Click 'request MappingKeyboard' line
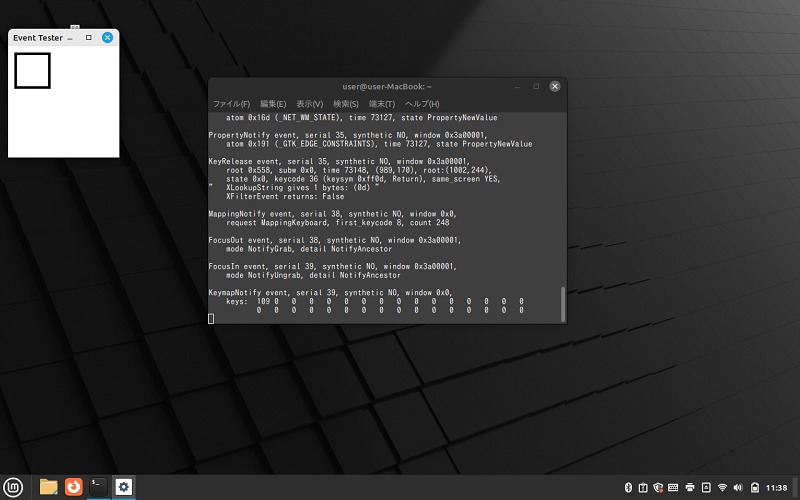The width and height of the screenshot is (800, 500). [338, 222]
